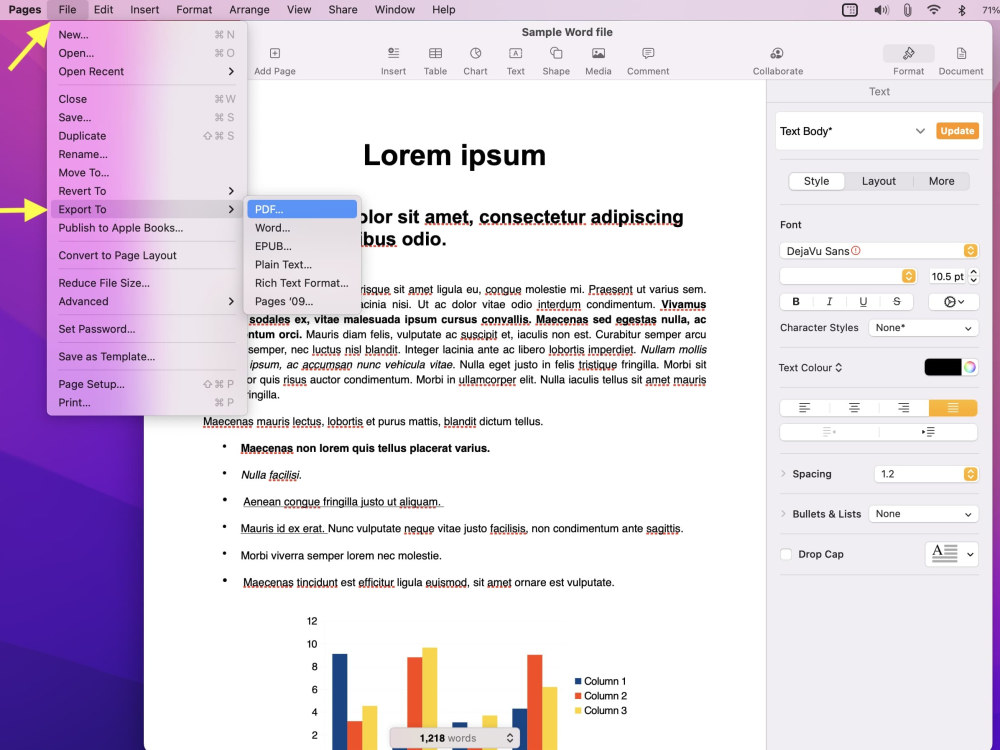Add a Chart from the toolbar

(475, 54)
